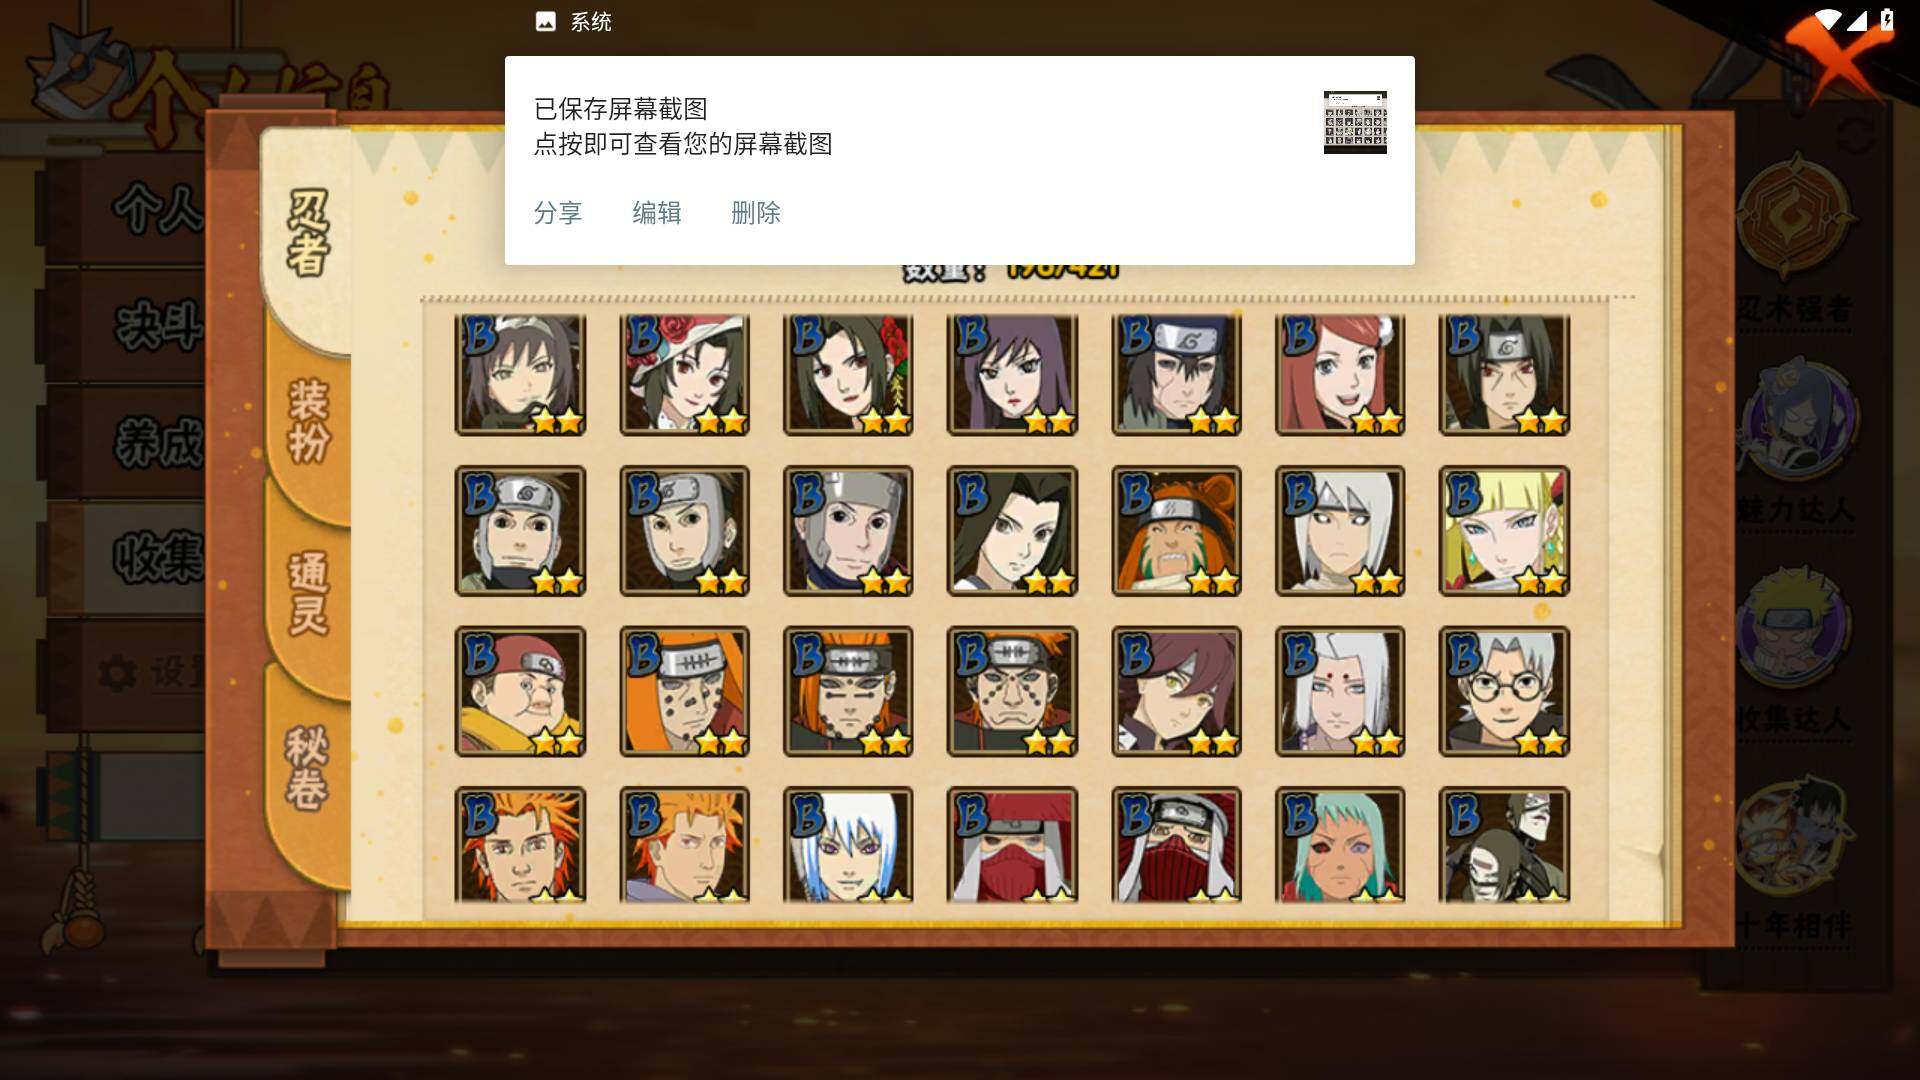Choose the blonde girl with green earrings
The image size is (1920, 1080).
coord(1504,531)
